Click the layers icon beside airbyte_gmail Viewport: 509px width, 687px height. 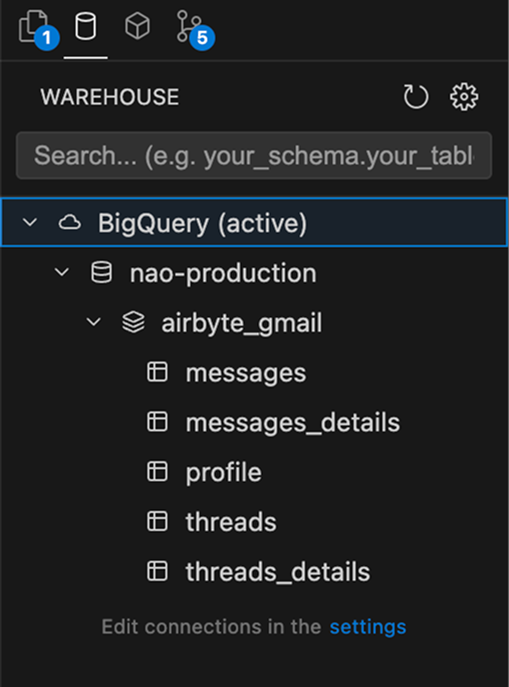coord(133,322)
